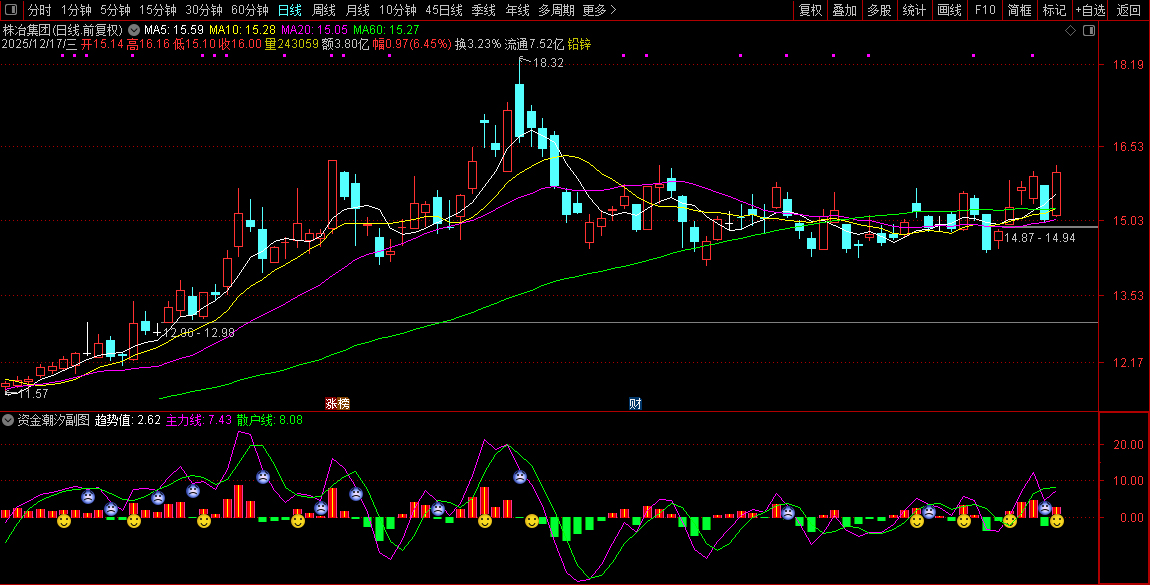
Task: Expand the 资金潮汐副图 indicator dropdown
Action: coord(9,420)
